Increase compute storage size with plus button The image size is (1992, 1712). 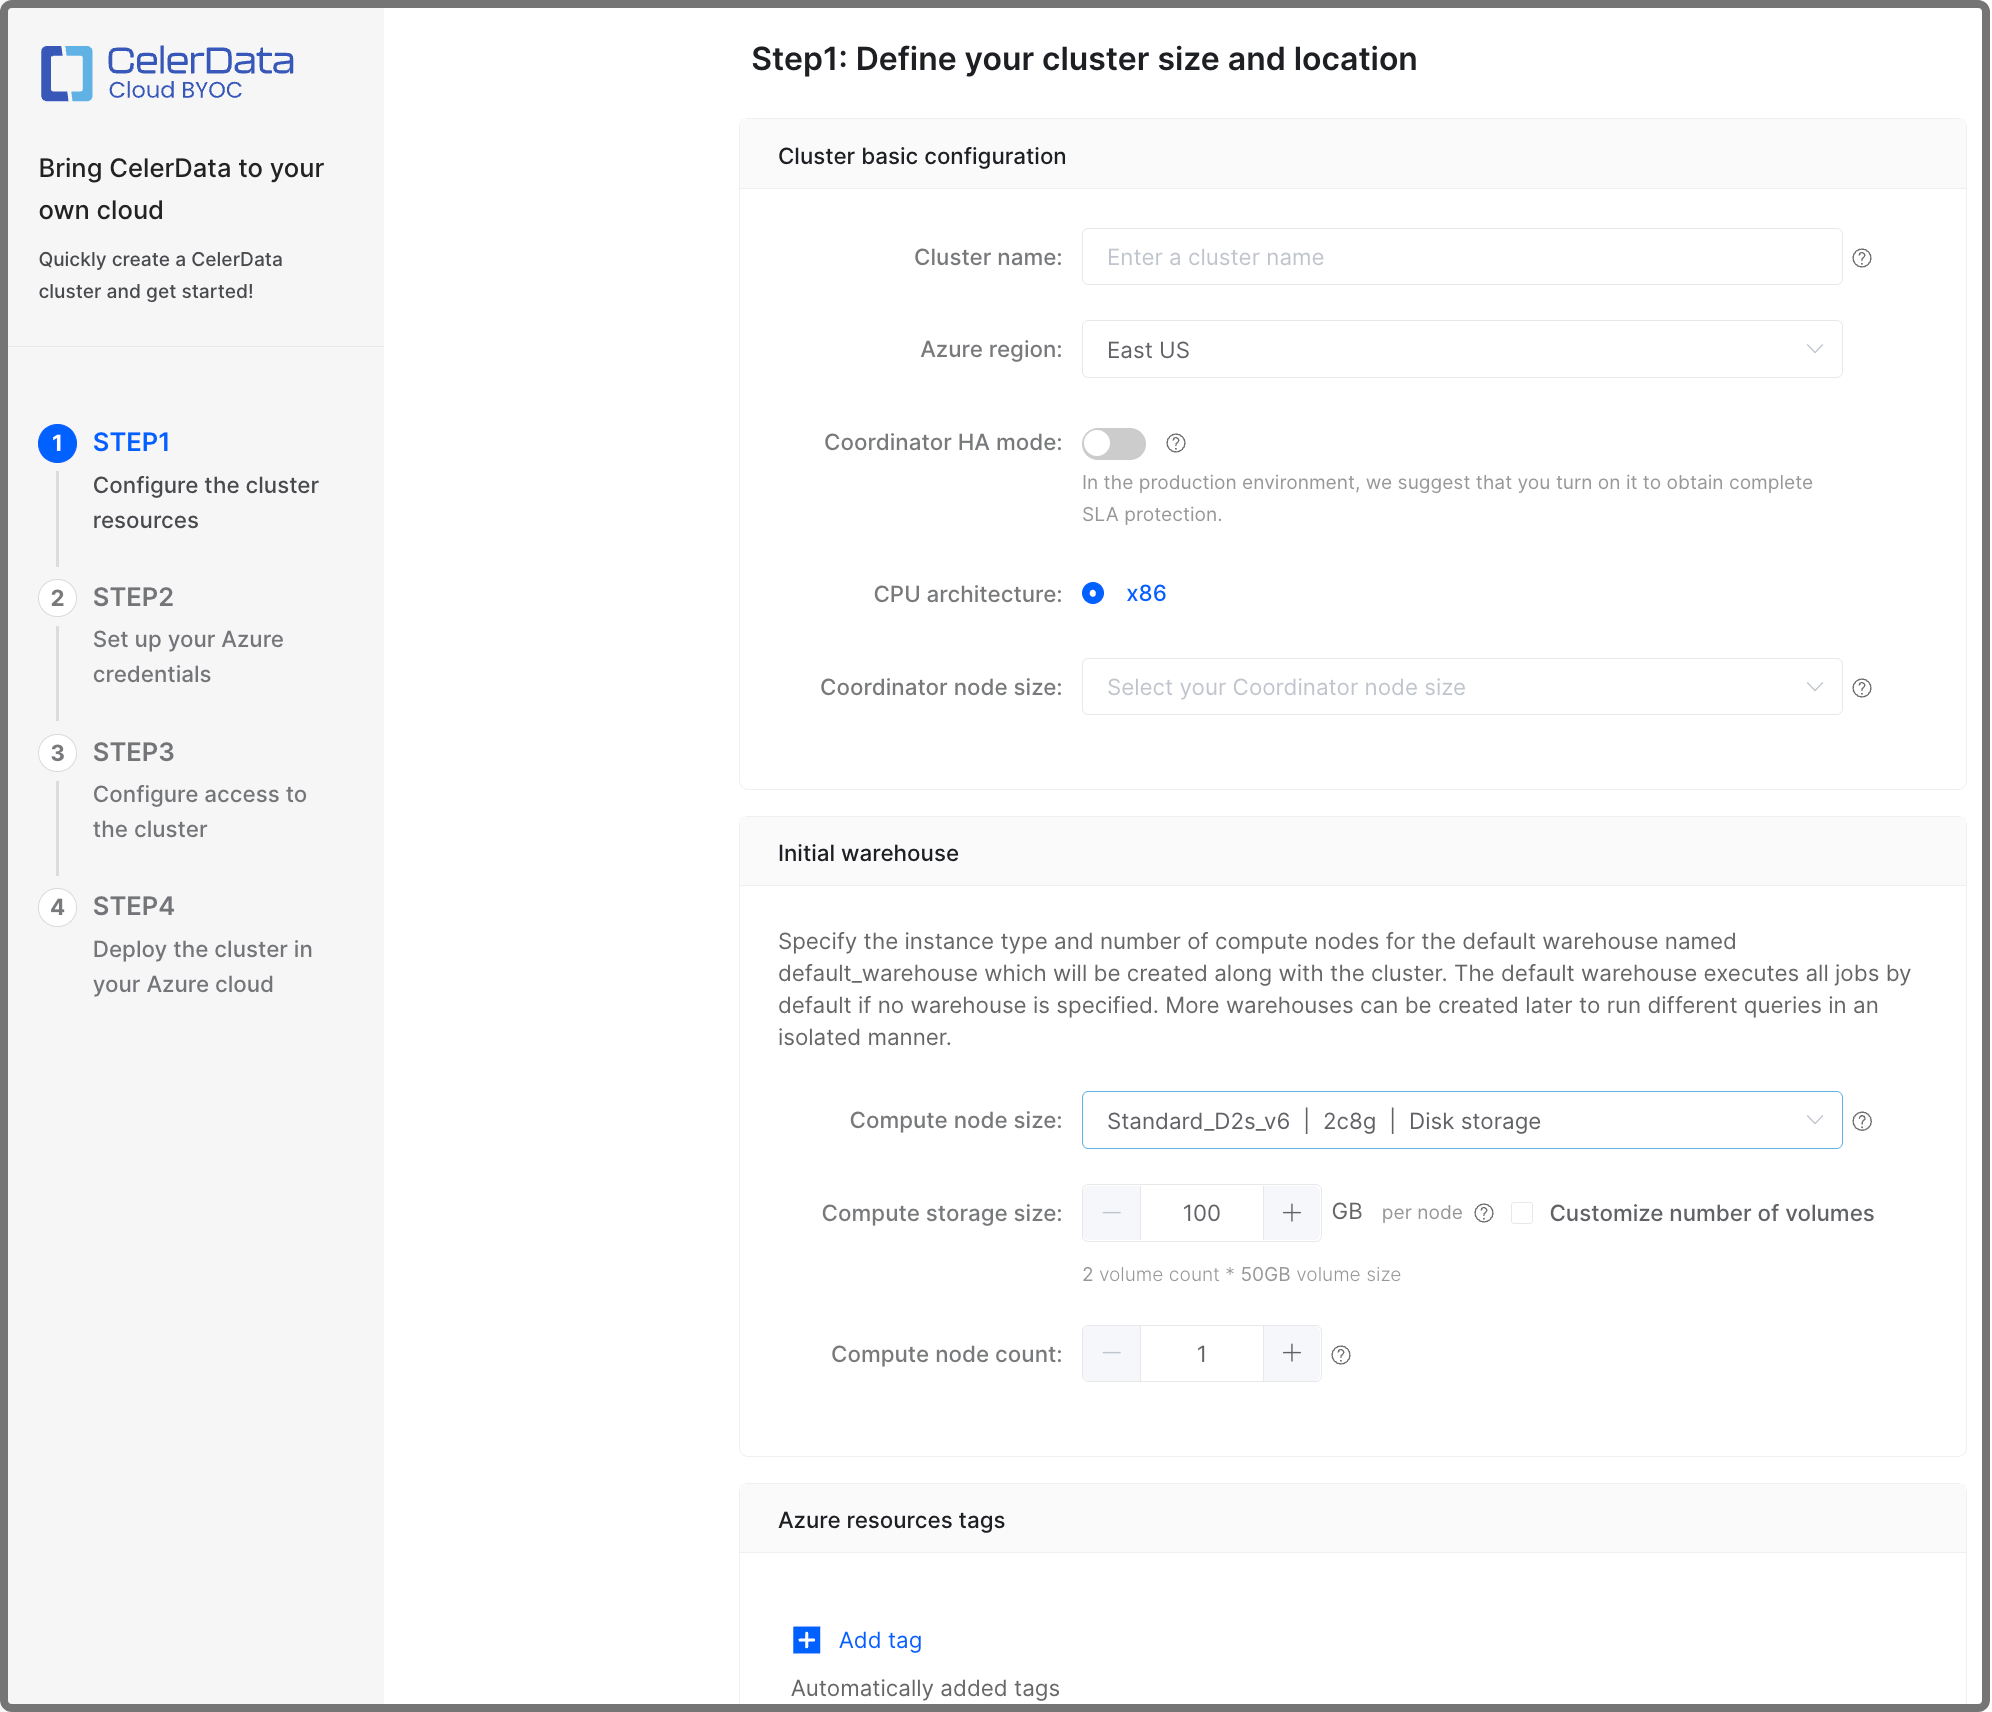click(x=1292, y=1213)
